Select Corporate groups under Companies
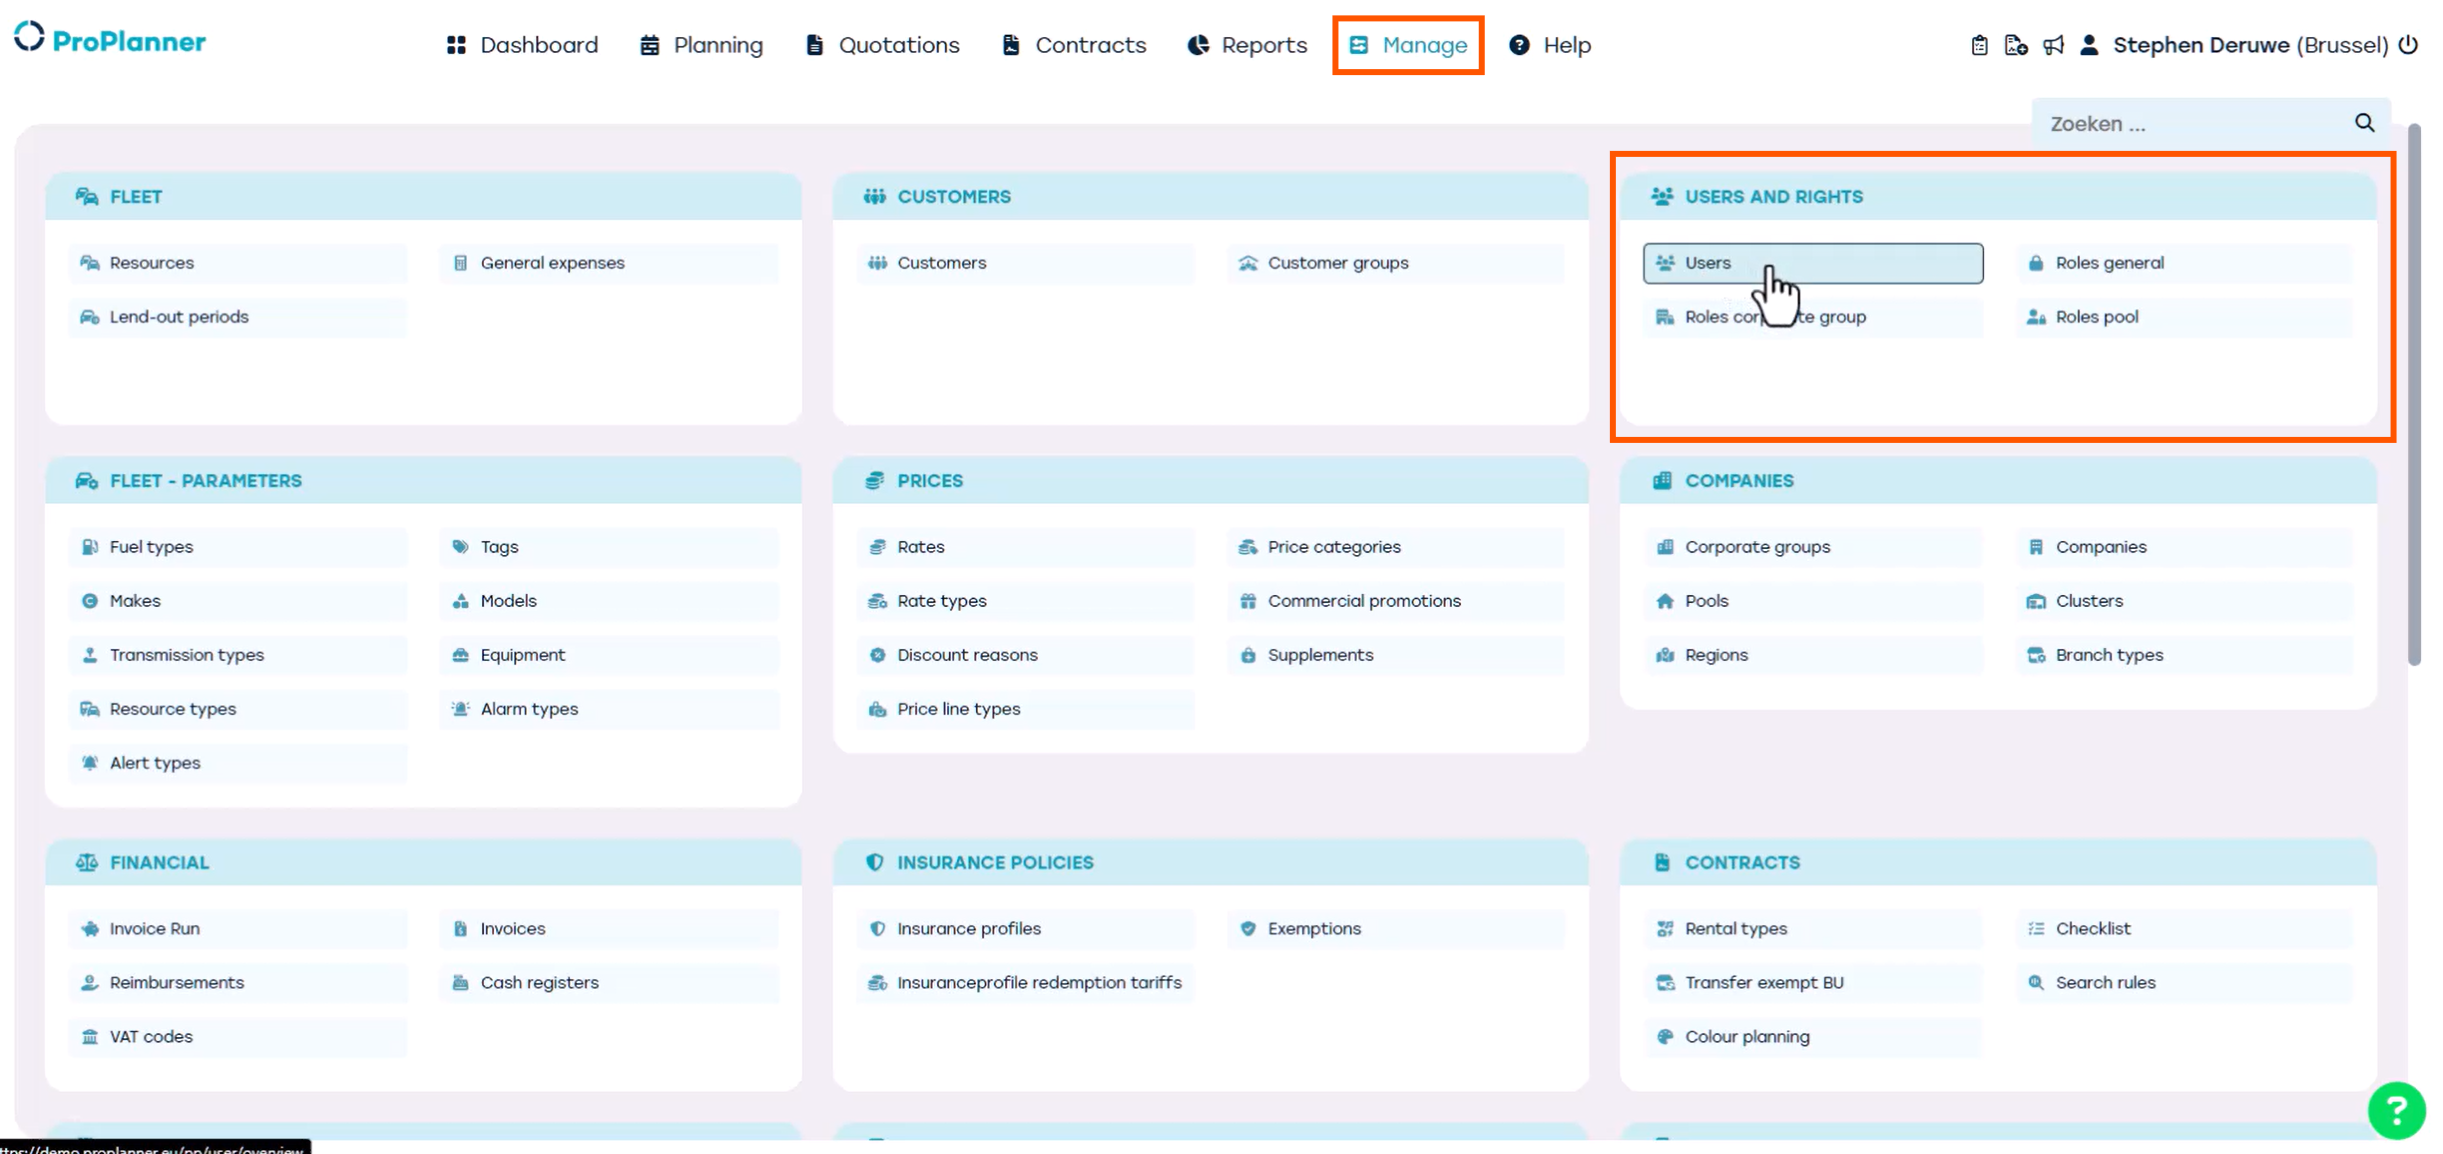Image resolution: width=2443 pixels, height=1154 pixels. (1757, 547)
